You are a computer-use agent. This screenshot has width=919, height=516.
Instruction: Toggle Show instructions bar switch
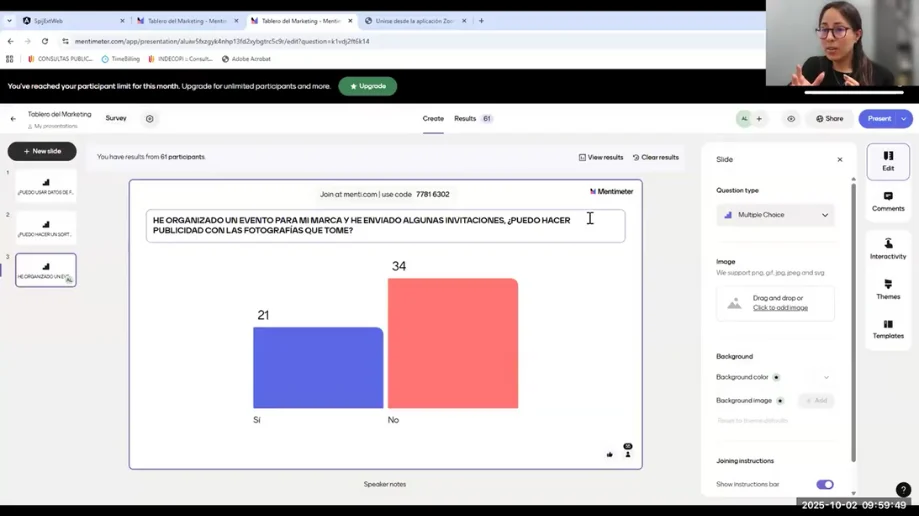tap(824, 484)
